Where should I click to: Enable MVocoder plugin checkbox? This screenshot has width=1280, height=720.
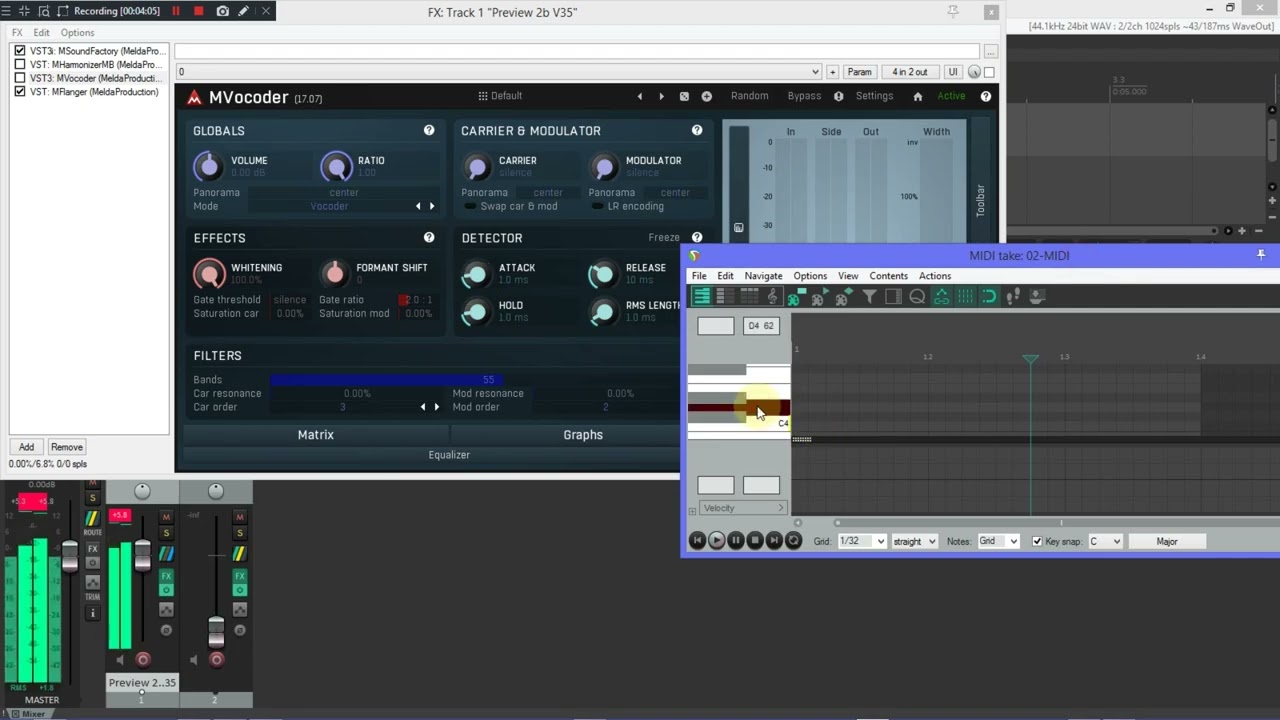click(20, 78)
